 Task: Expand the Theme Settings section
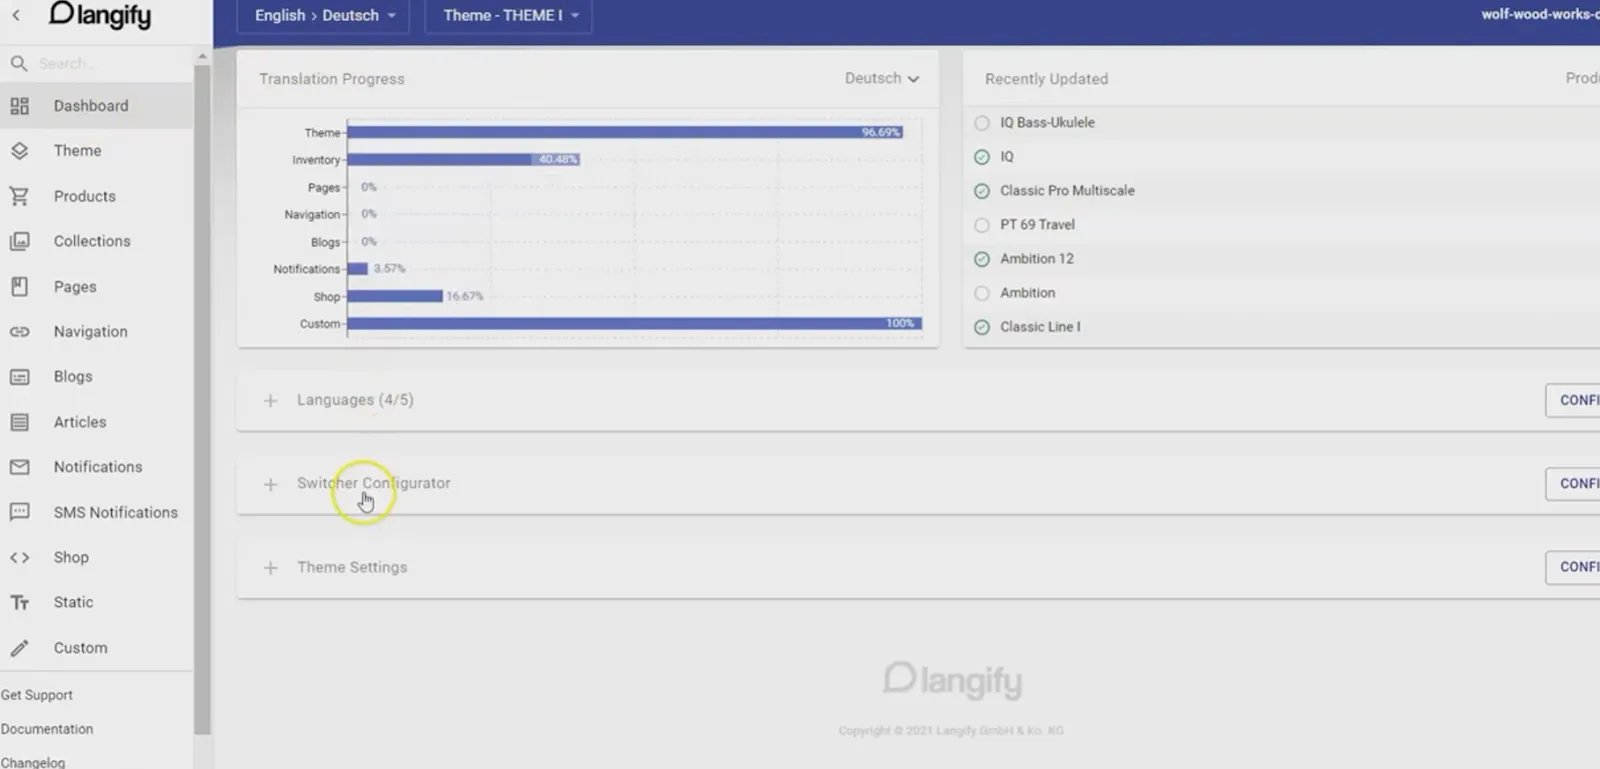270,568
